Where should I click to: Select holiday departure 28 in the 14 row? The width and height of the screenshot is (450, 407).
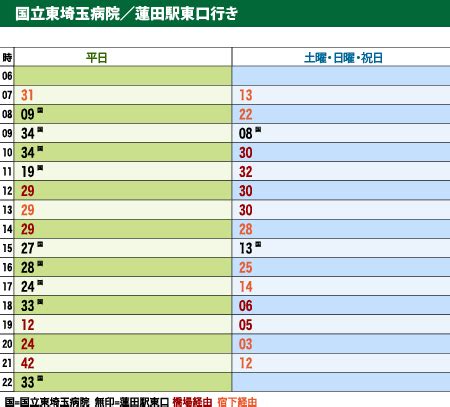coord(246,229)
